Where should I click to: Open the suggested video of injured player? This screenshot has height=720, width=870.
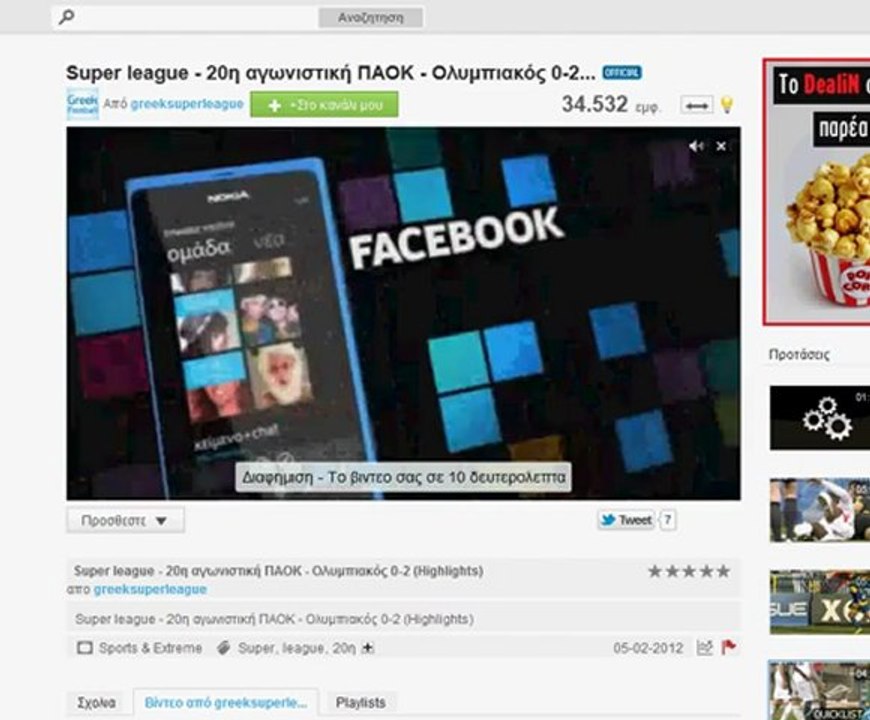pyautogui.click(x=820, y=510)
